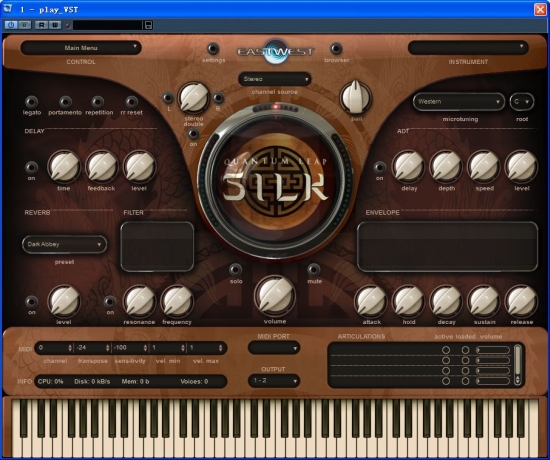Open the MIDI port dropdown
Screen dimensions: 550x460
(x=274, y=348)
